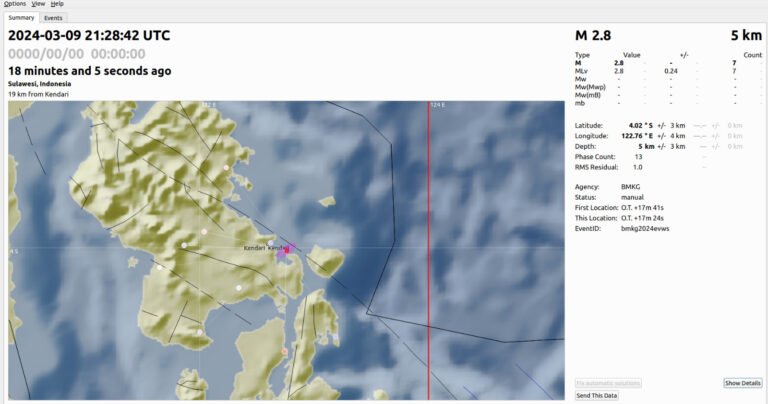Click the Phase Count value 13
The width and height of the screenshot is (768, 404).
click(638, 157)
